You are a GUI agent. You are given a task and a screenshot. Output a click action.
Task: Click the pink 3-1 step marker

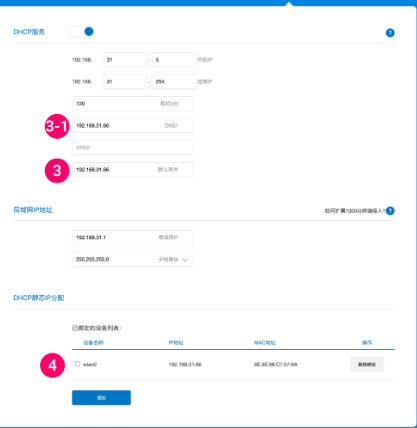pyautogui.click(x=57, y=126)
